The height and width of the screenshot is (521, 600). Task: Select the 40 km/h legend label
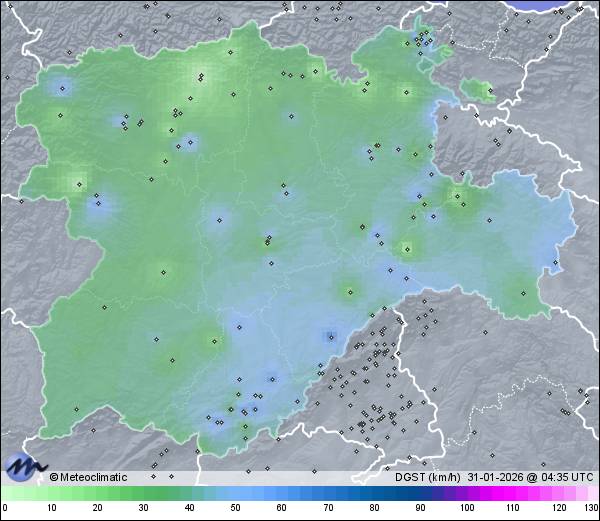189,509
